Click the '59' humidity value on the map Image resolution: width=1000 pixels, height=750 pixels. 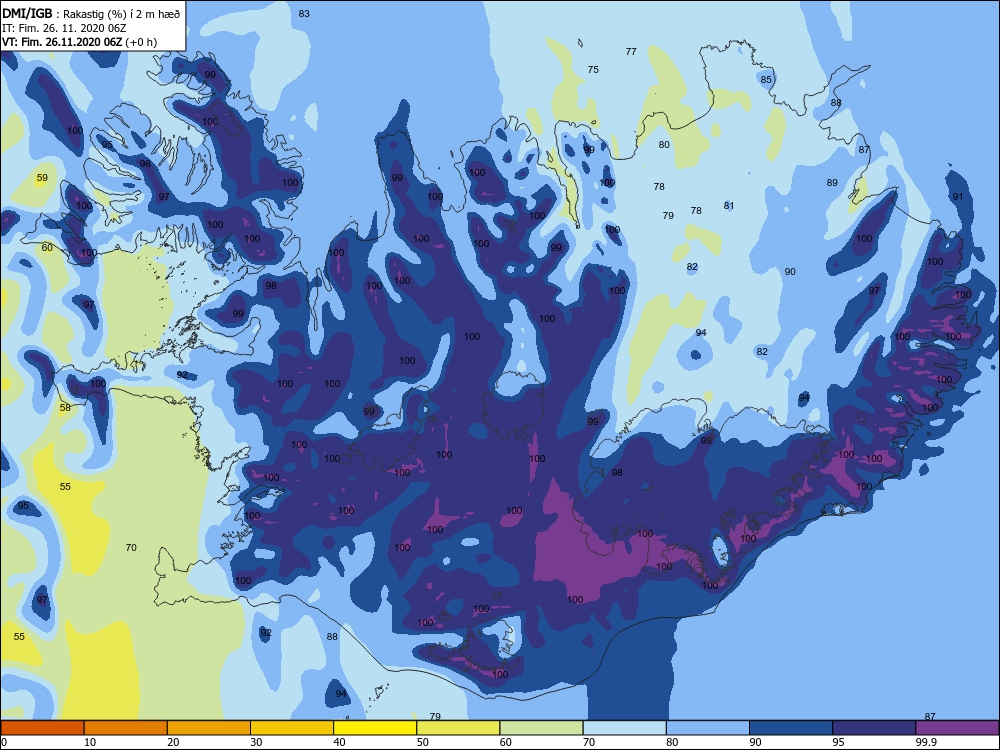[42, 178]
